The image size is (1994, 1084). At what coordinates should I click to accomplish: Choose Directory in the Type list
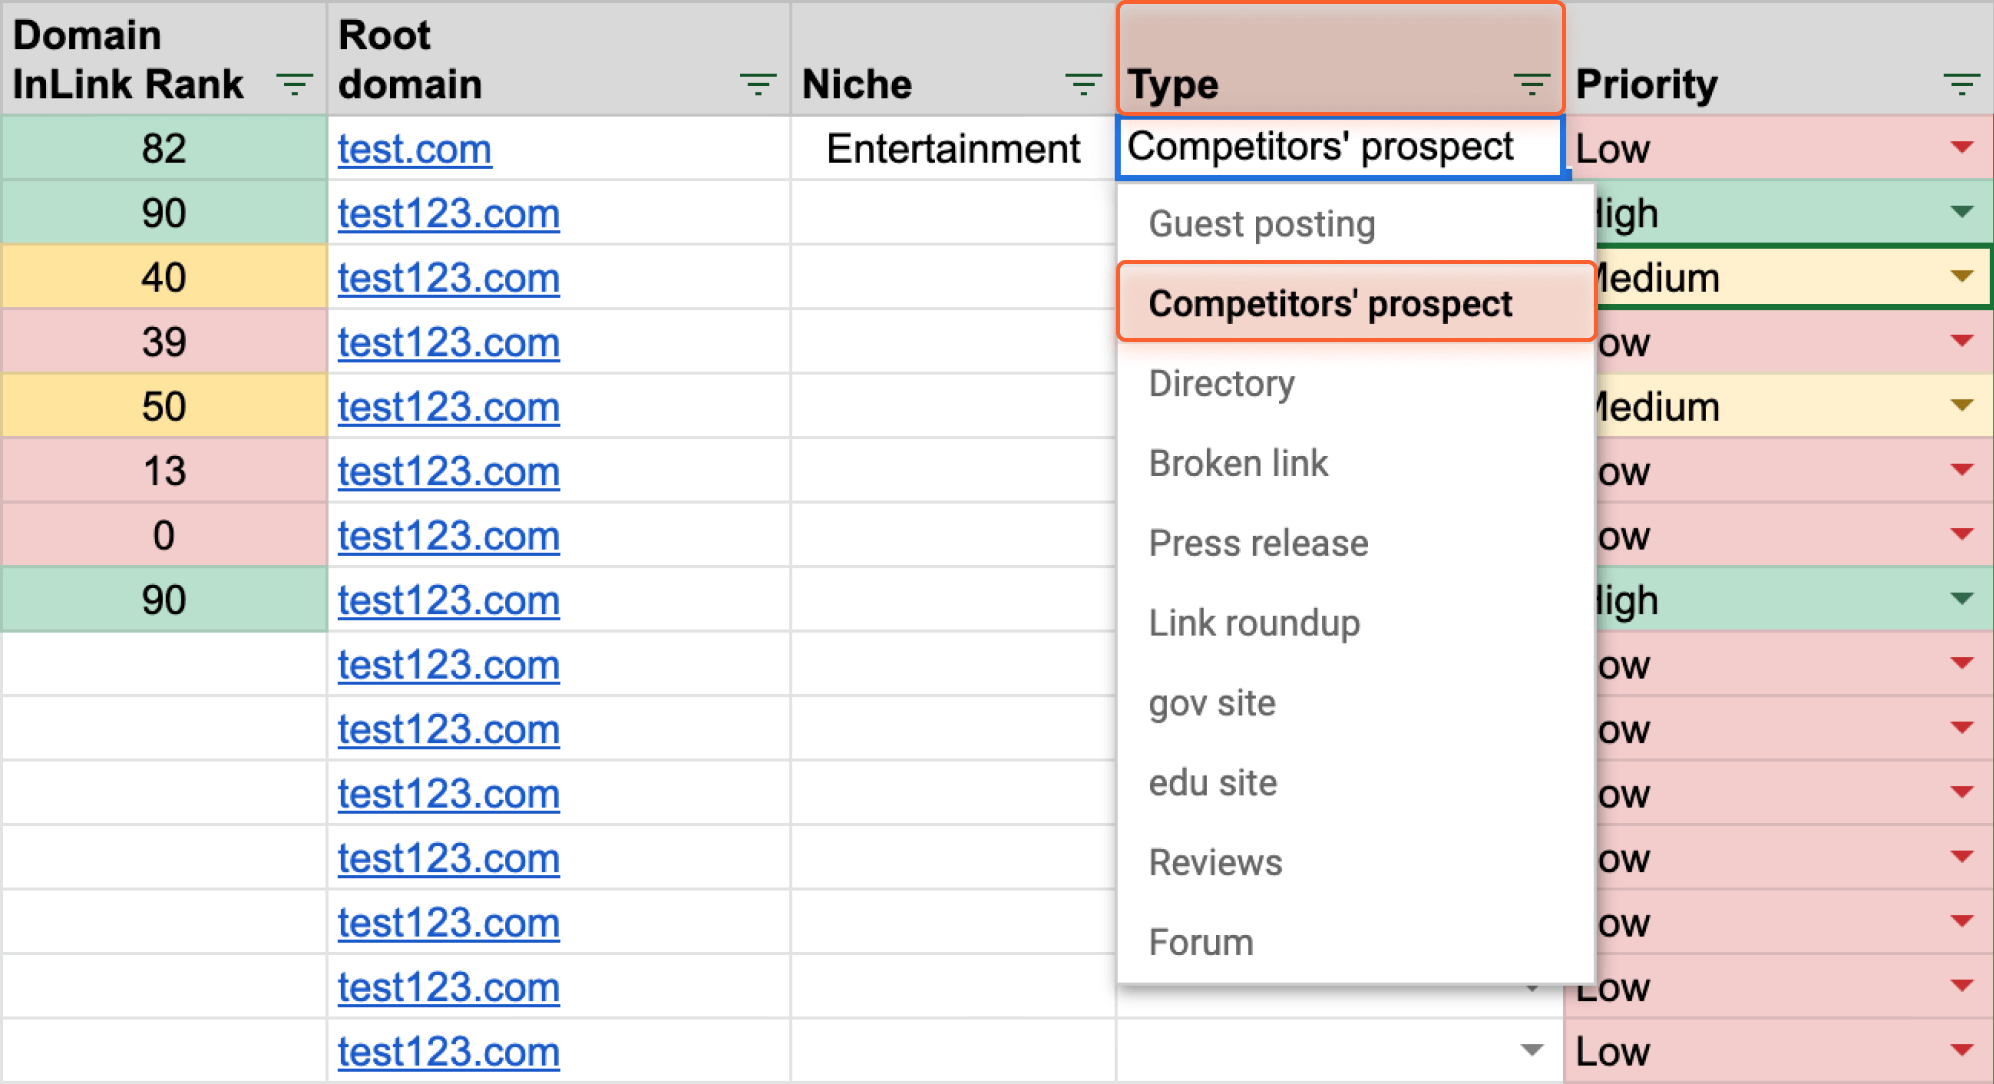1221,384
